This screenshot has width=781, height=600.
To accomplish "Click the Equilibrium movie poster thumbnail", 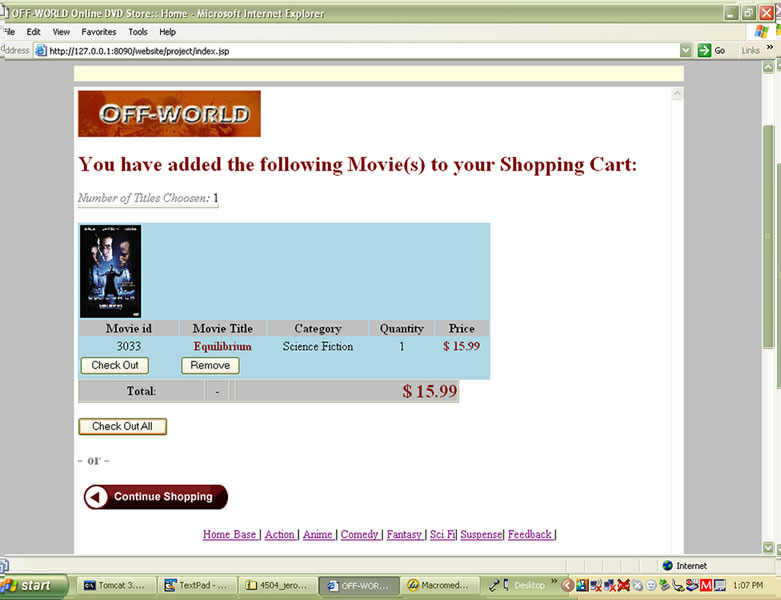I will [110, 271].
